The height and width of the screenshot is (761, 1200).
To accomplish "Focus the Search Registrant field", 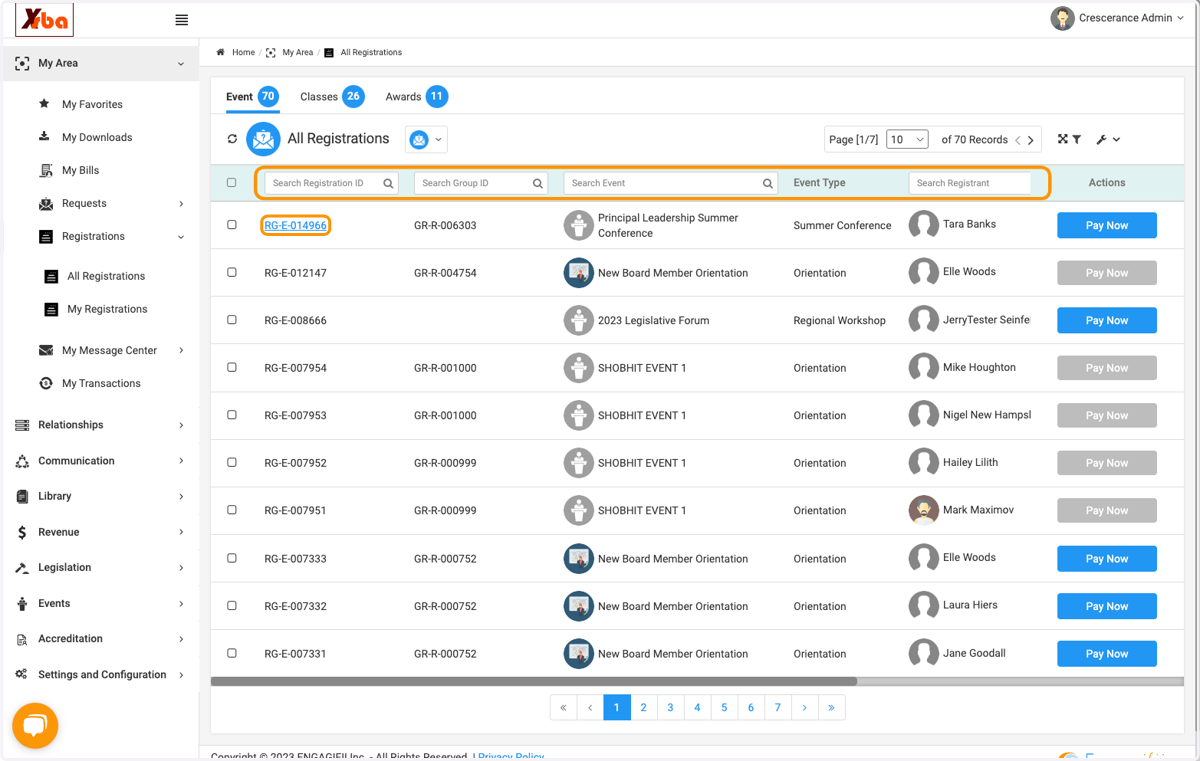I will (x=970, y=183).
